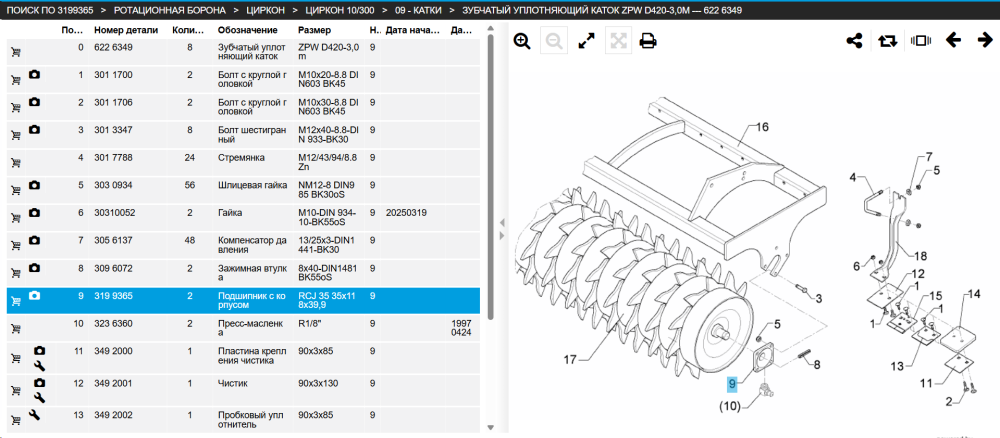Viewport: 1000px width, 438px height.
Task: Go to the previous diagram arrow
Action: (x=953, y=41)
